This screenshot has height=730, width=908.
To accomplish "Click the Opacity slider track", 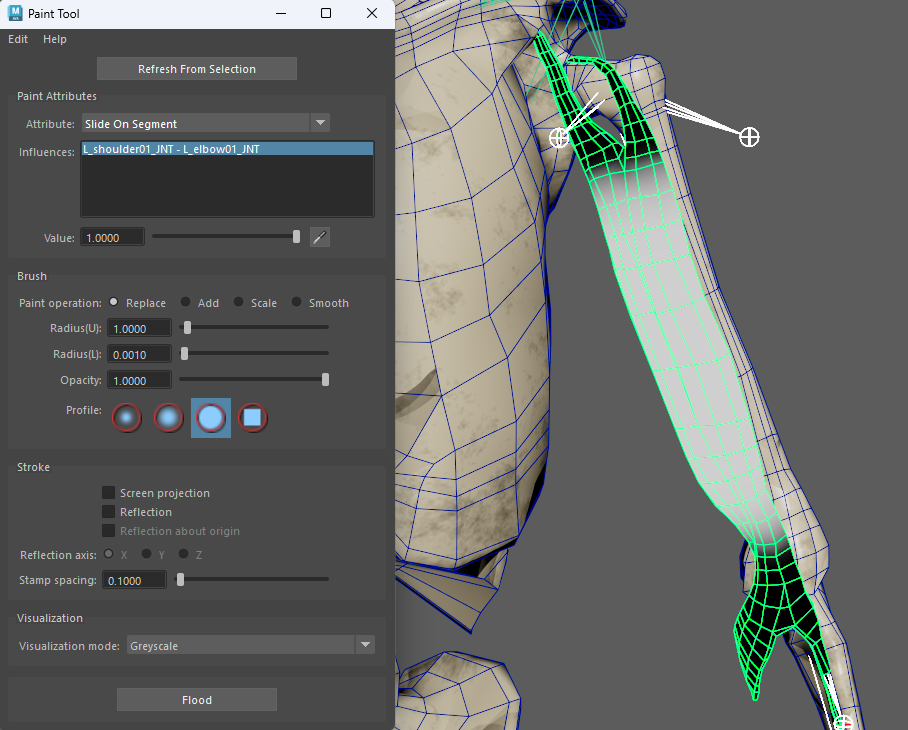I will point(250,380).
